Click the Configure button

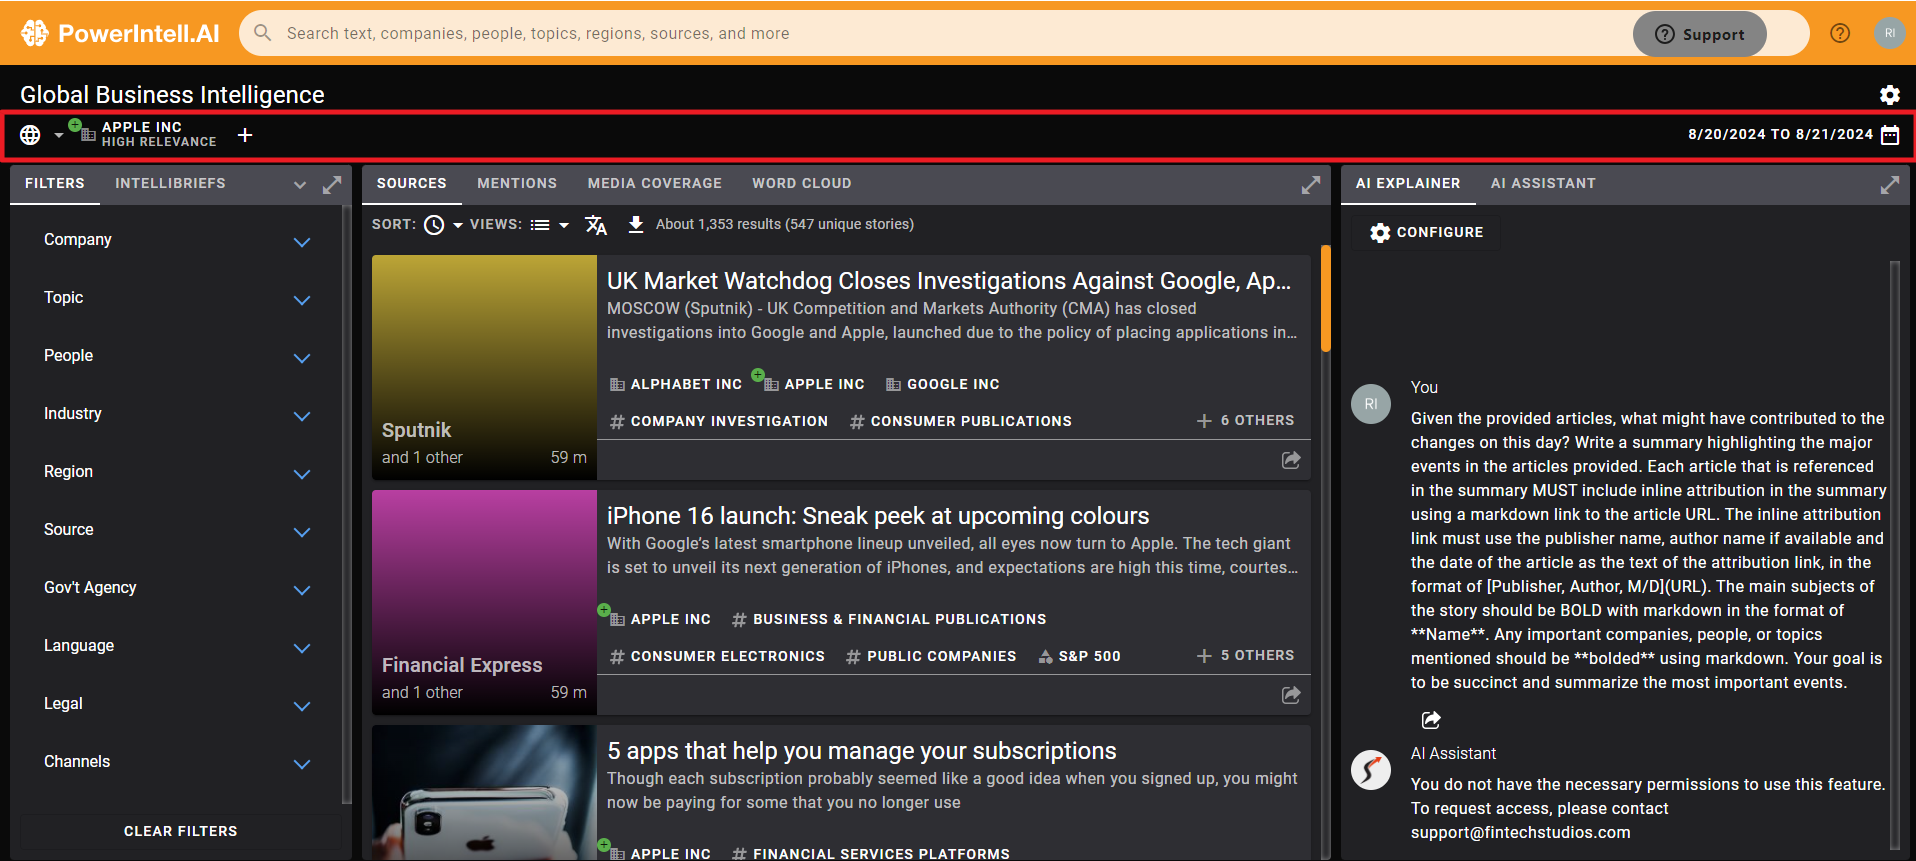[1426, 232]
